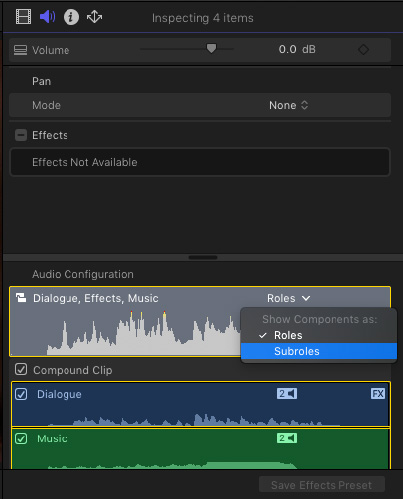This screenshot has height=499, width=403.
Task: Click Music stereo channel badge
Action: coord(287,438)
